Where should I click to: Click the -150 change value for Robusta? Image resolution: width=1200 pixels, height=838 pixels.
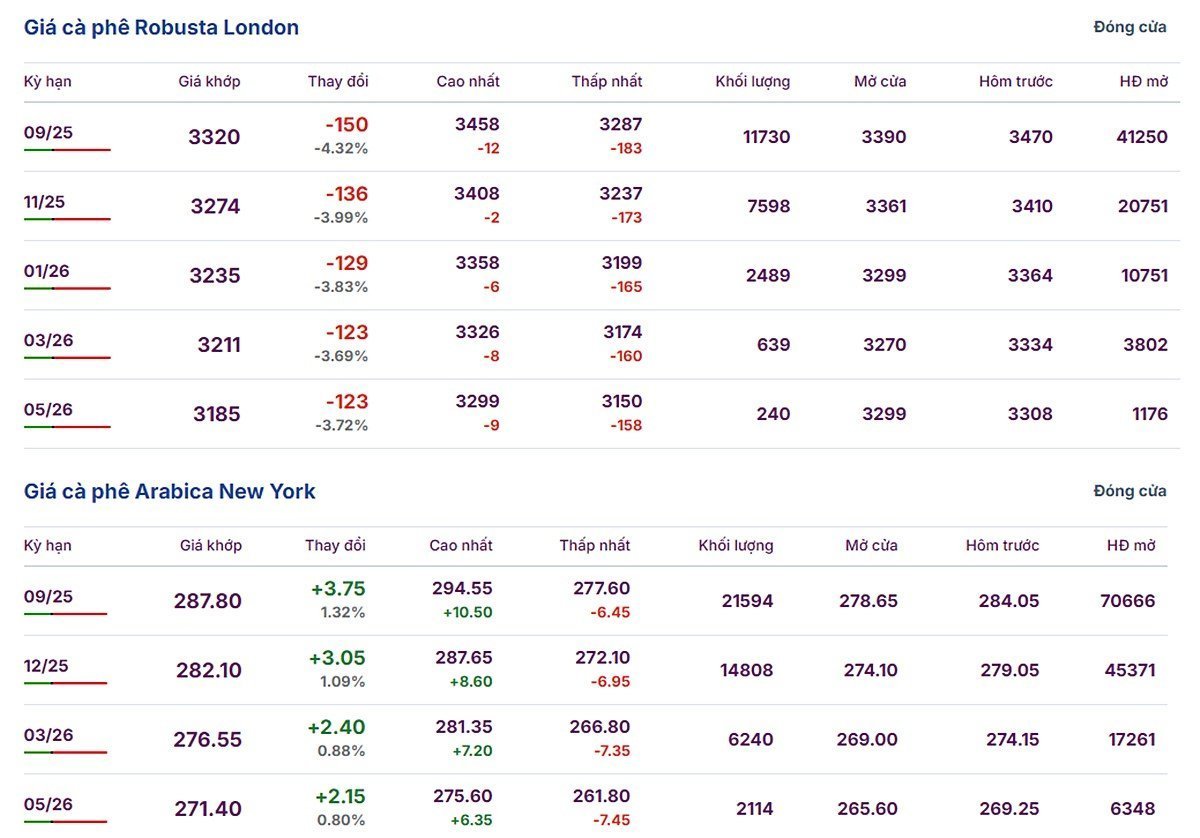(346, 125)
